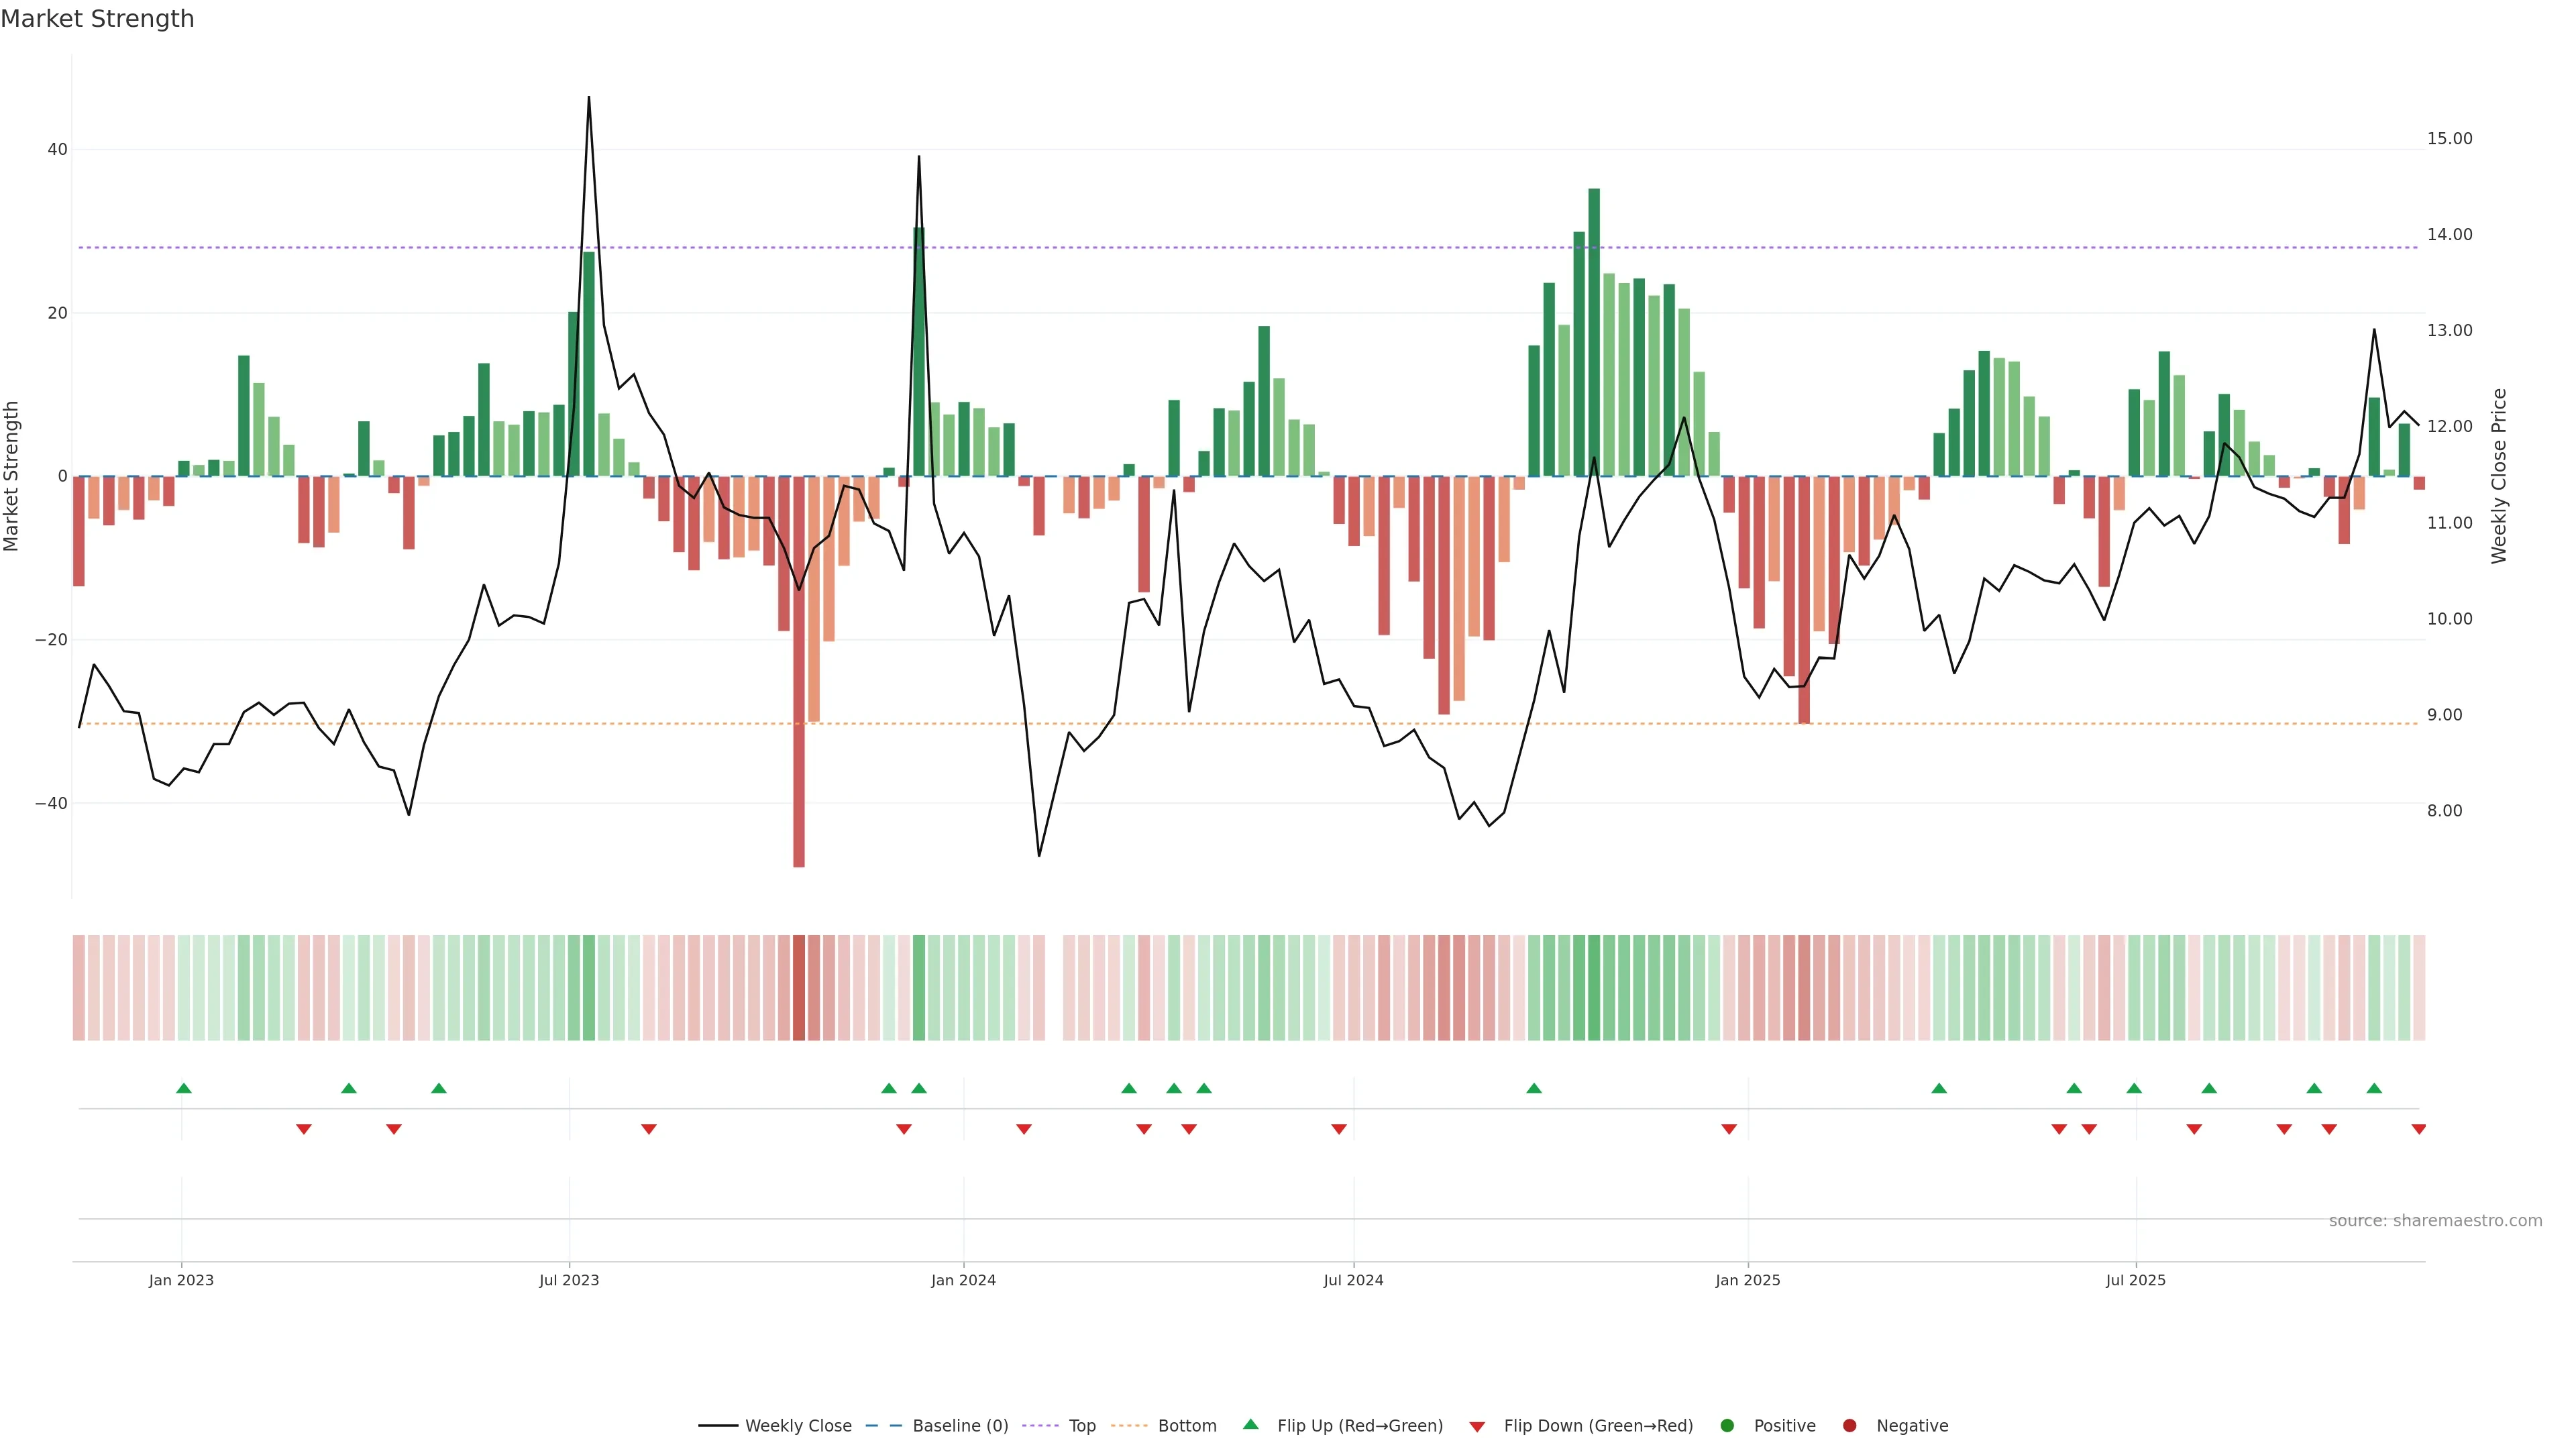2576x1449 pixels.
Task: Click the Positive green circle legend icon
Action: 1727,1425
